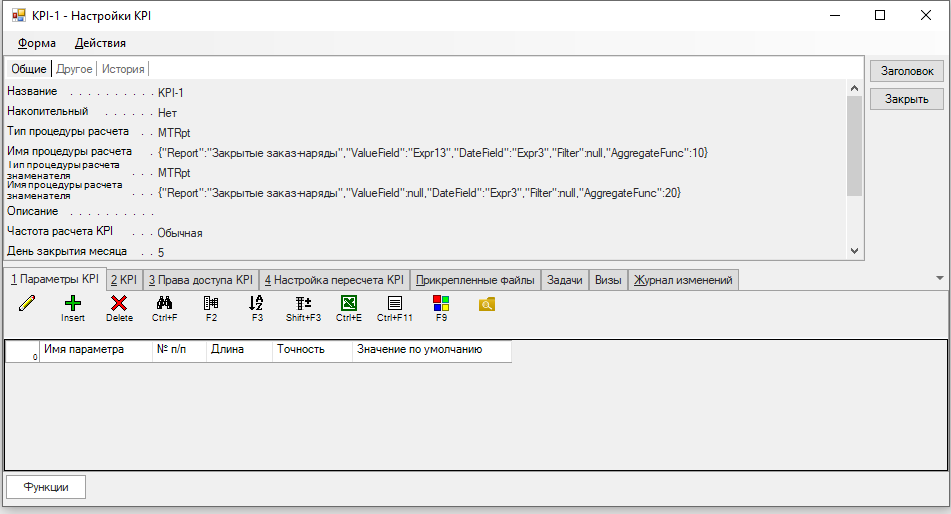Switch to the Права доступа KPI tab
Viewport: 951px width, 514px height.
click(201, 280)
